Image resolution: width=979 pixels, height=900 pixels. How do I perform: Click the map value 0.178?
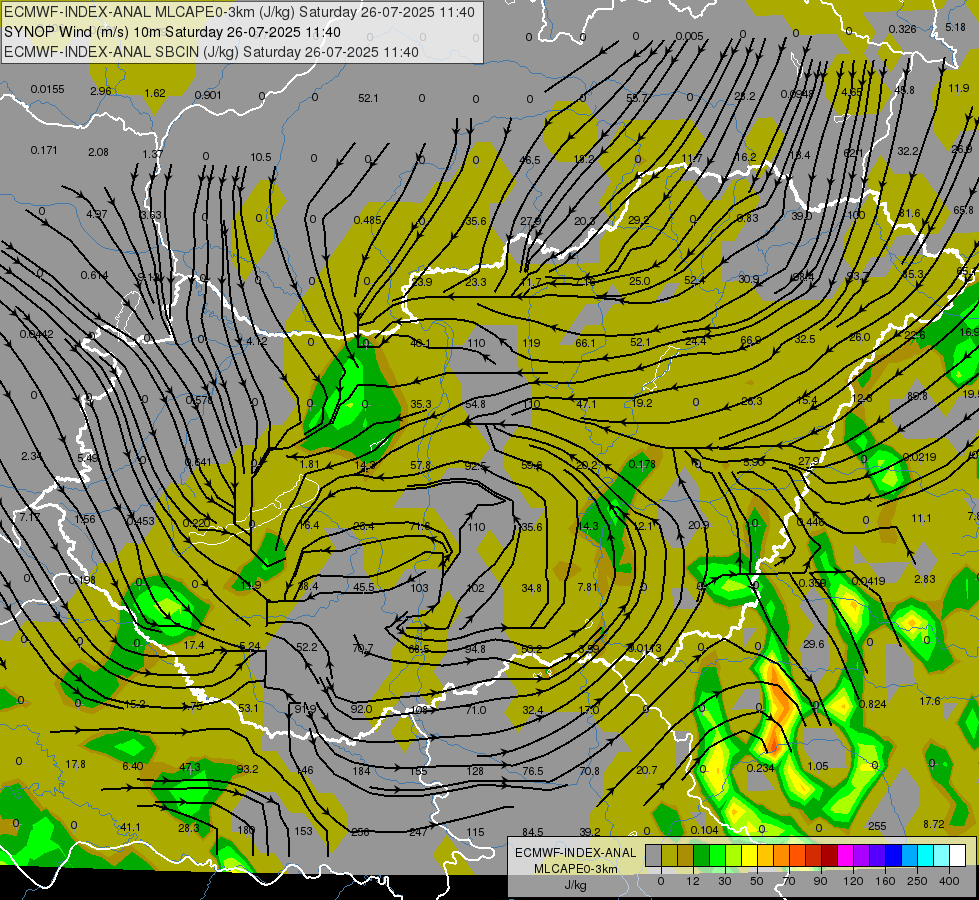[642, 464]
